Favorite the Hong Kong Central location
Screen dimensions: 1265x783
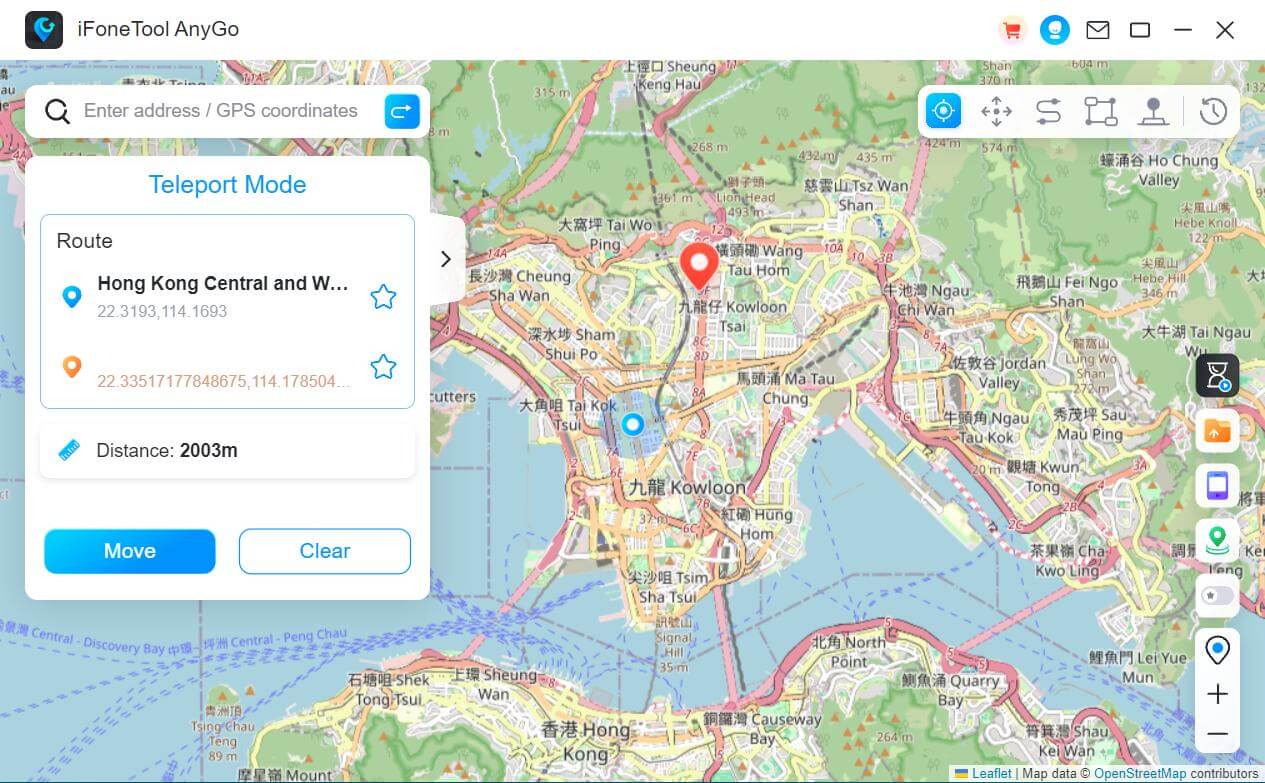click(383, 297)
